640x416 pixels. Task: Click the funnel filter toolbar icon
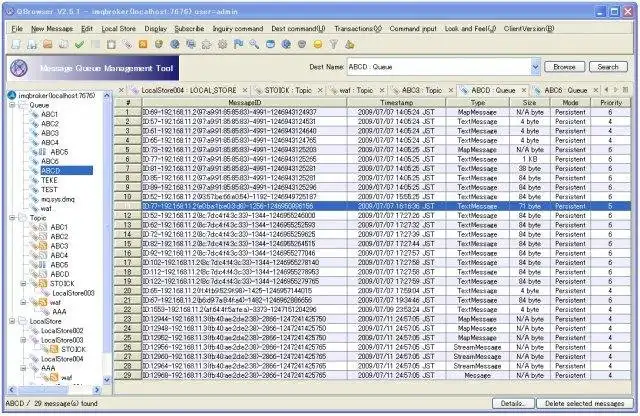point(333,44)
